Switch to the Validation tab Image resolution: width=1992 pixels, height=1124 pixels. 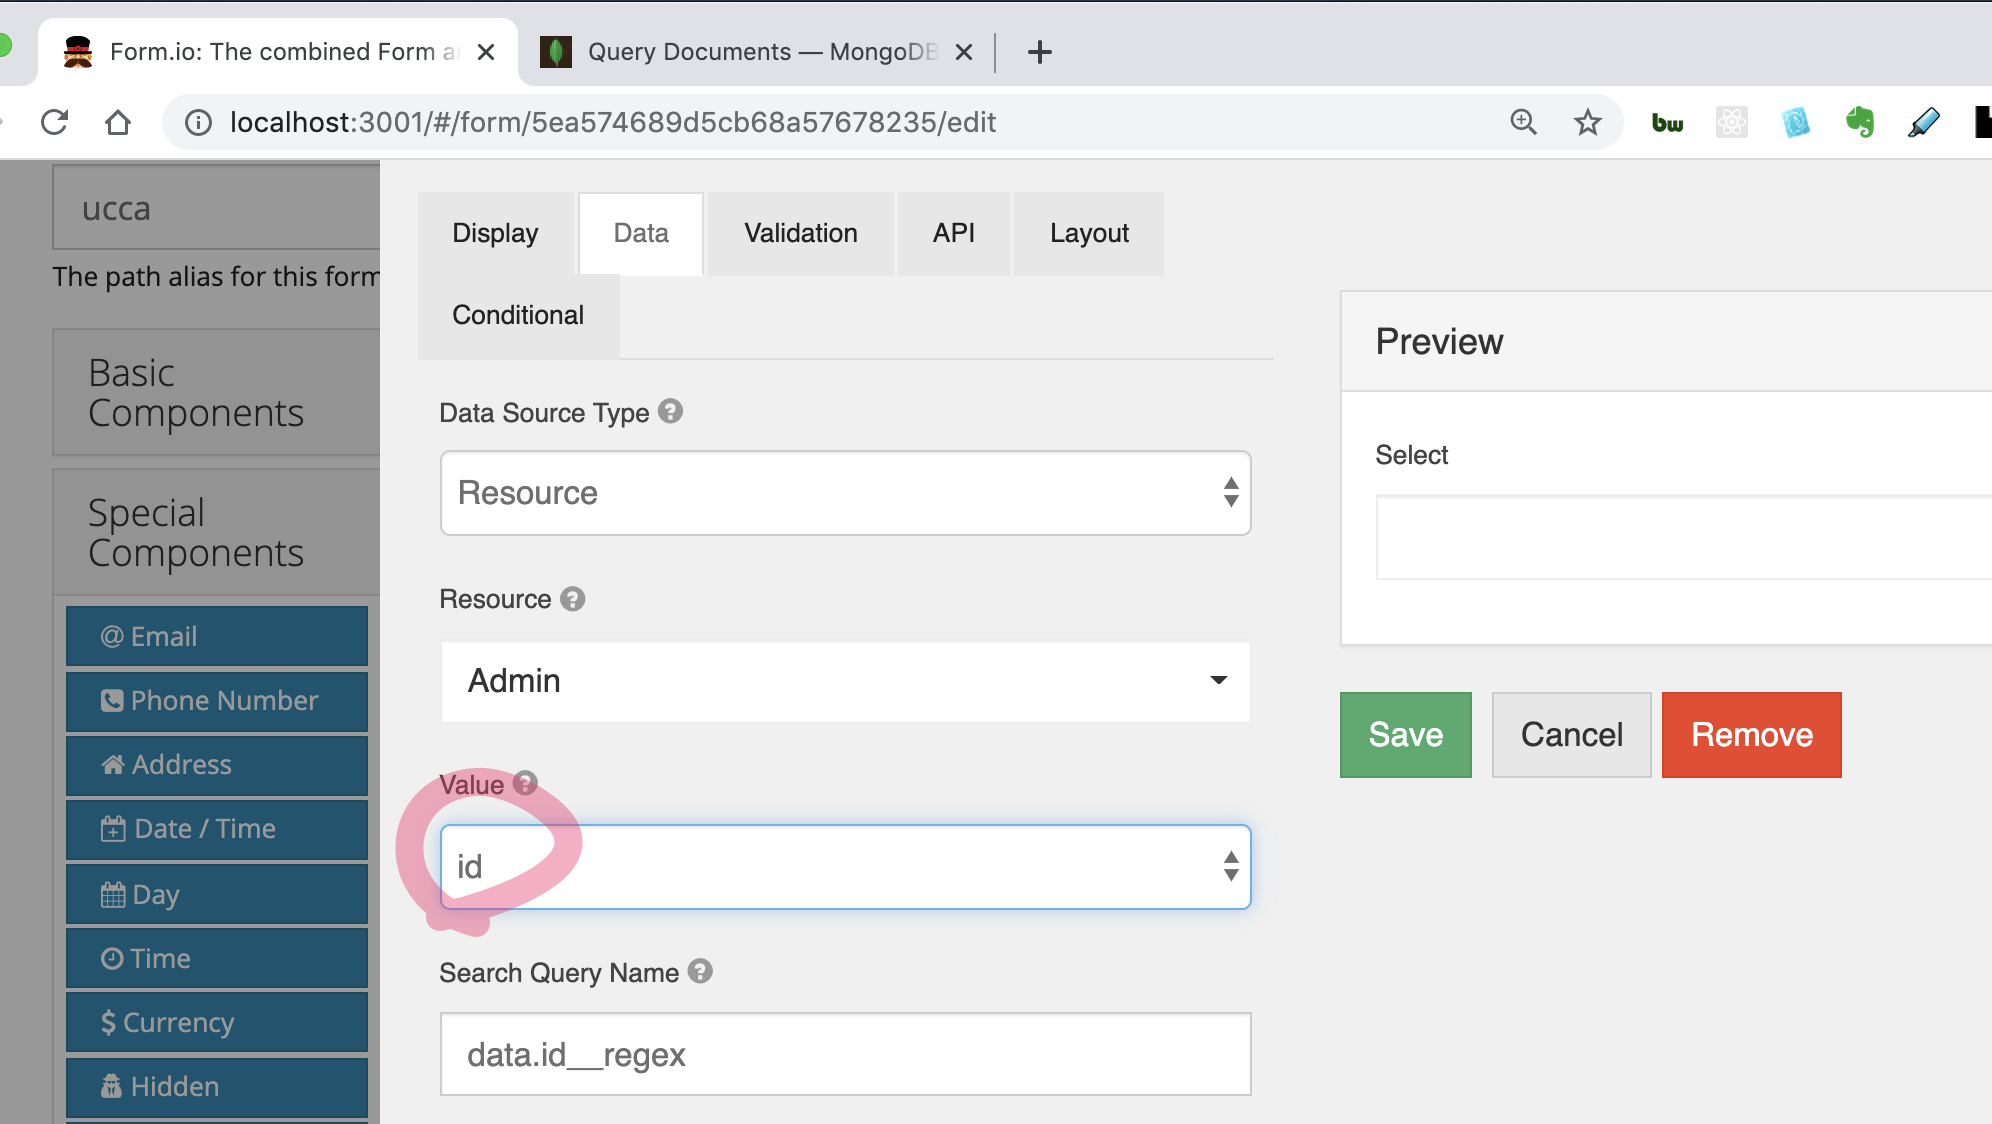800,233
